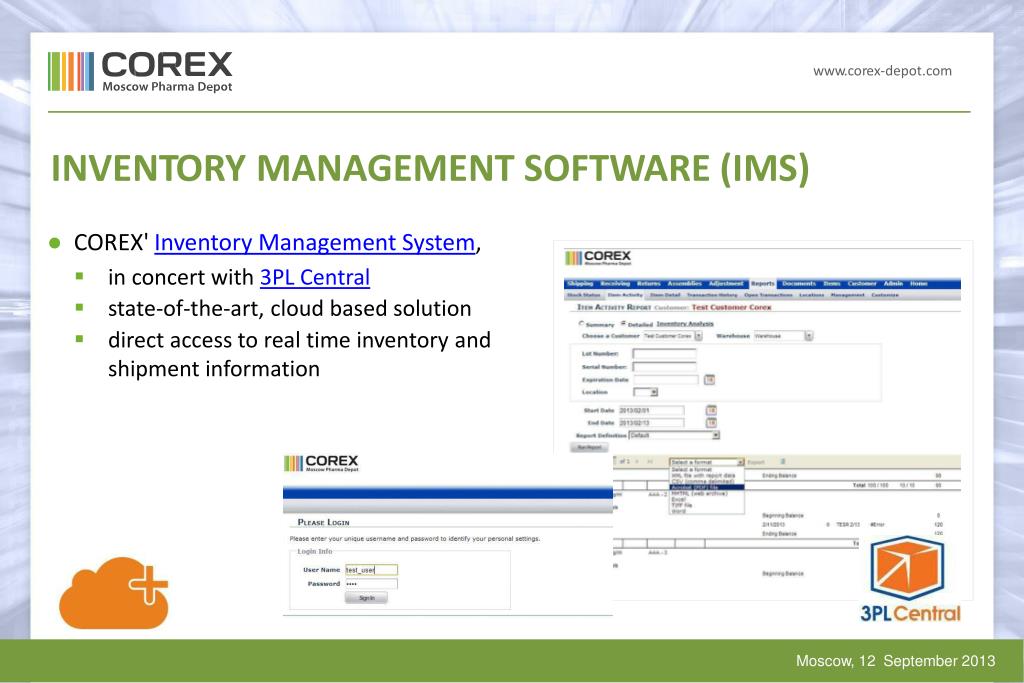This screenshot has height=683, width=1024.
Task: Open the End Date calendar picker icon
Action: pyautogui.click(x=711, y=422)
